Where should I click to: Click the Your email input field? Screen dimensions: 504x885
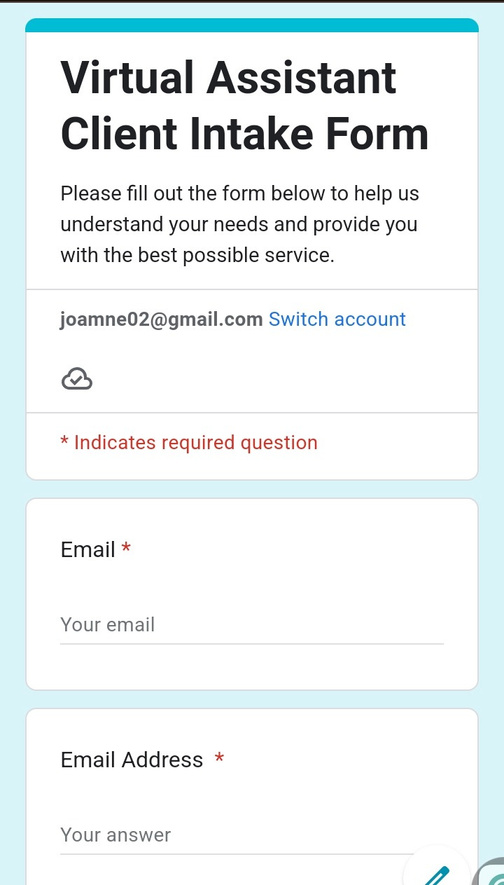tap(252, 625)
